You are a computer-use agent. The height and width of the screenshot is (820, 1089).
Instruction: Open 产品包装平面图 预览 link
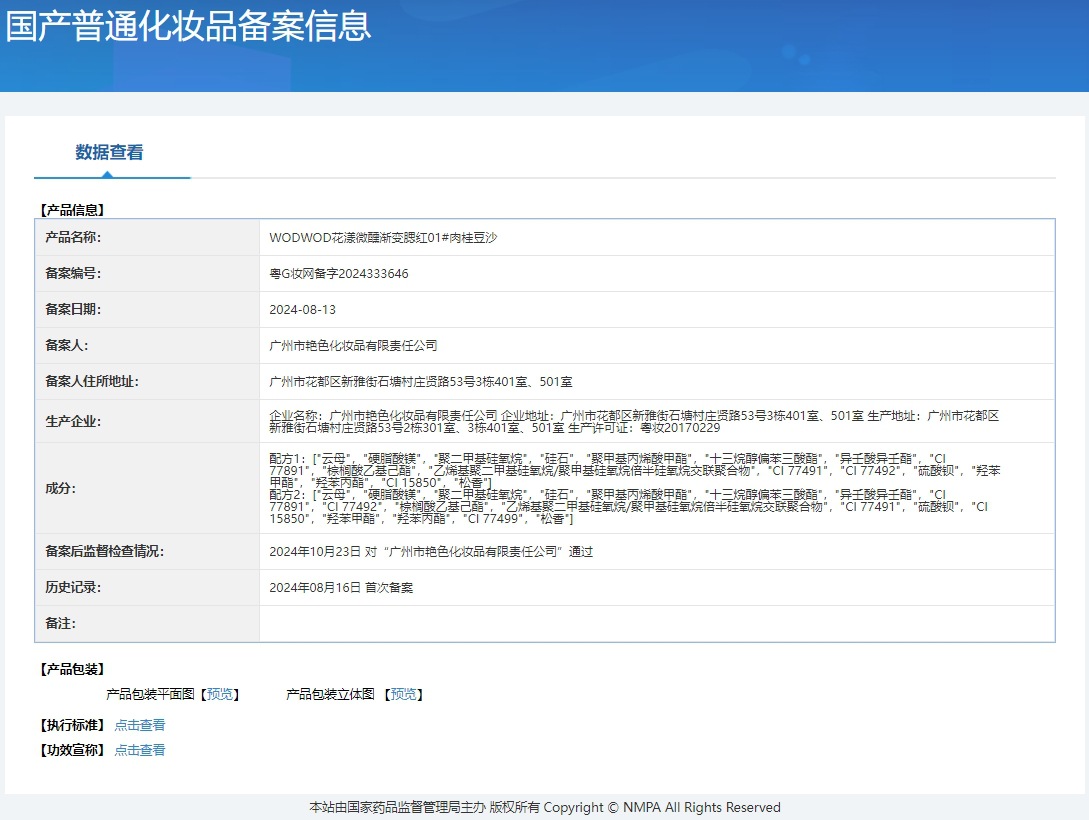pyautogui.click(x=220, y=694)
